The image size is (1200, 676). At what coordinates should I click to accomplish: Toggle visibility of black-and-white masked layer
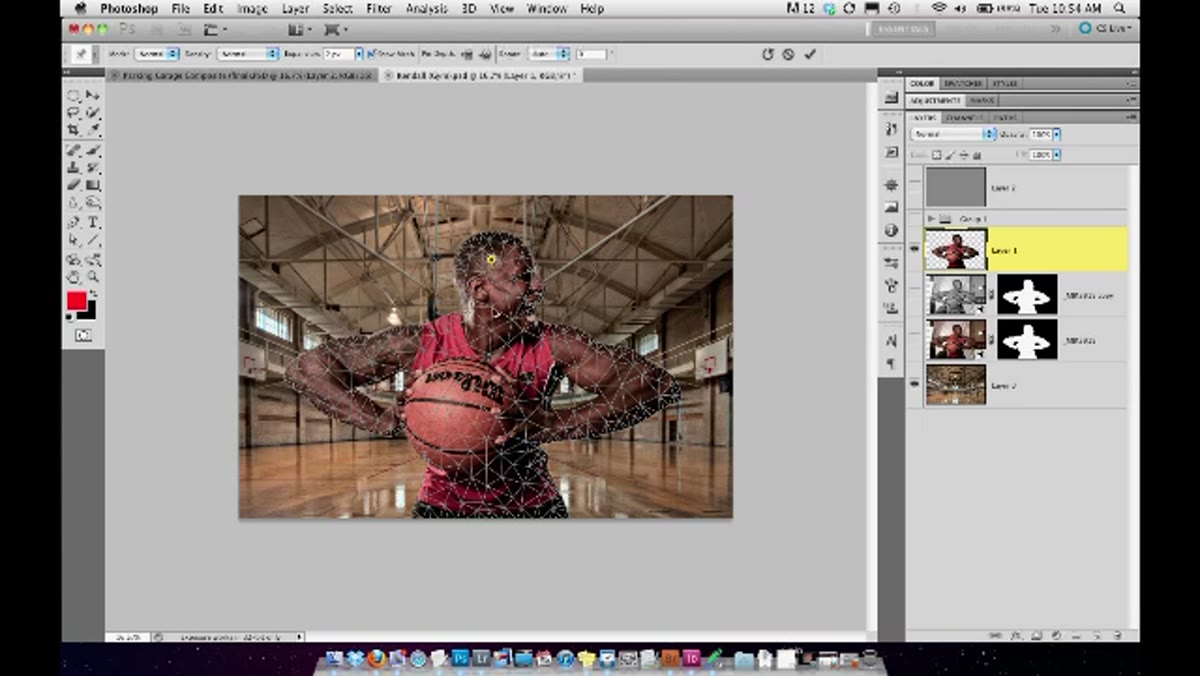tap(914, 295)
